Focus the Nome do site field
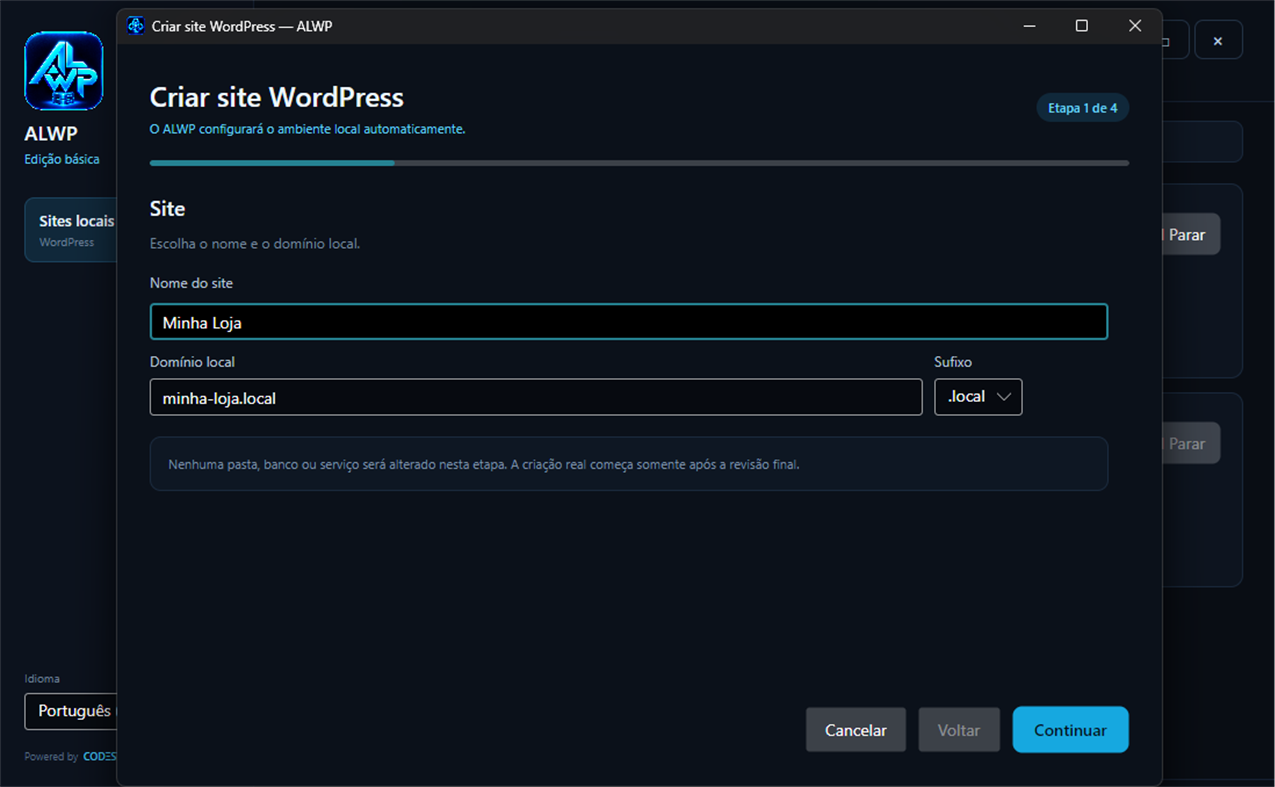This screenshot has height=787, width=1275. tap(629, 322)
